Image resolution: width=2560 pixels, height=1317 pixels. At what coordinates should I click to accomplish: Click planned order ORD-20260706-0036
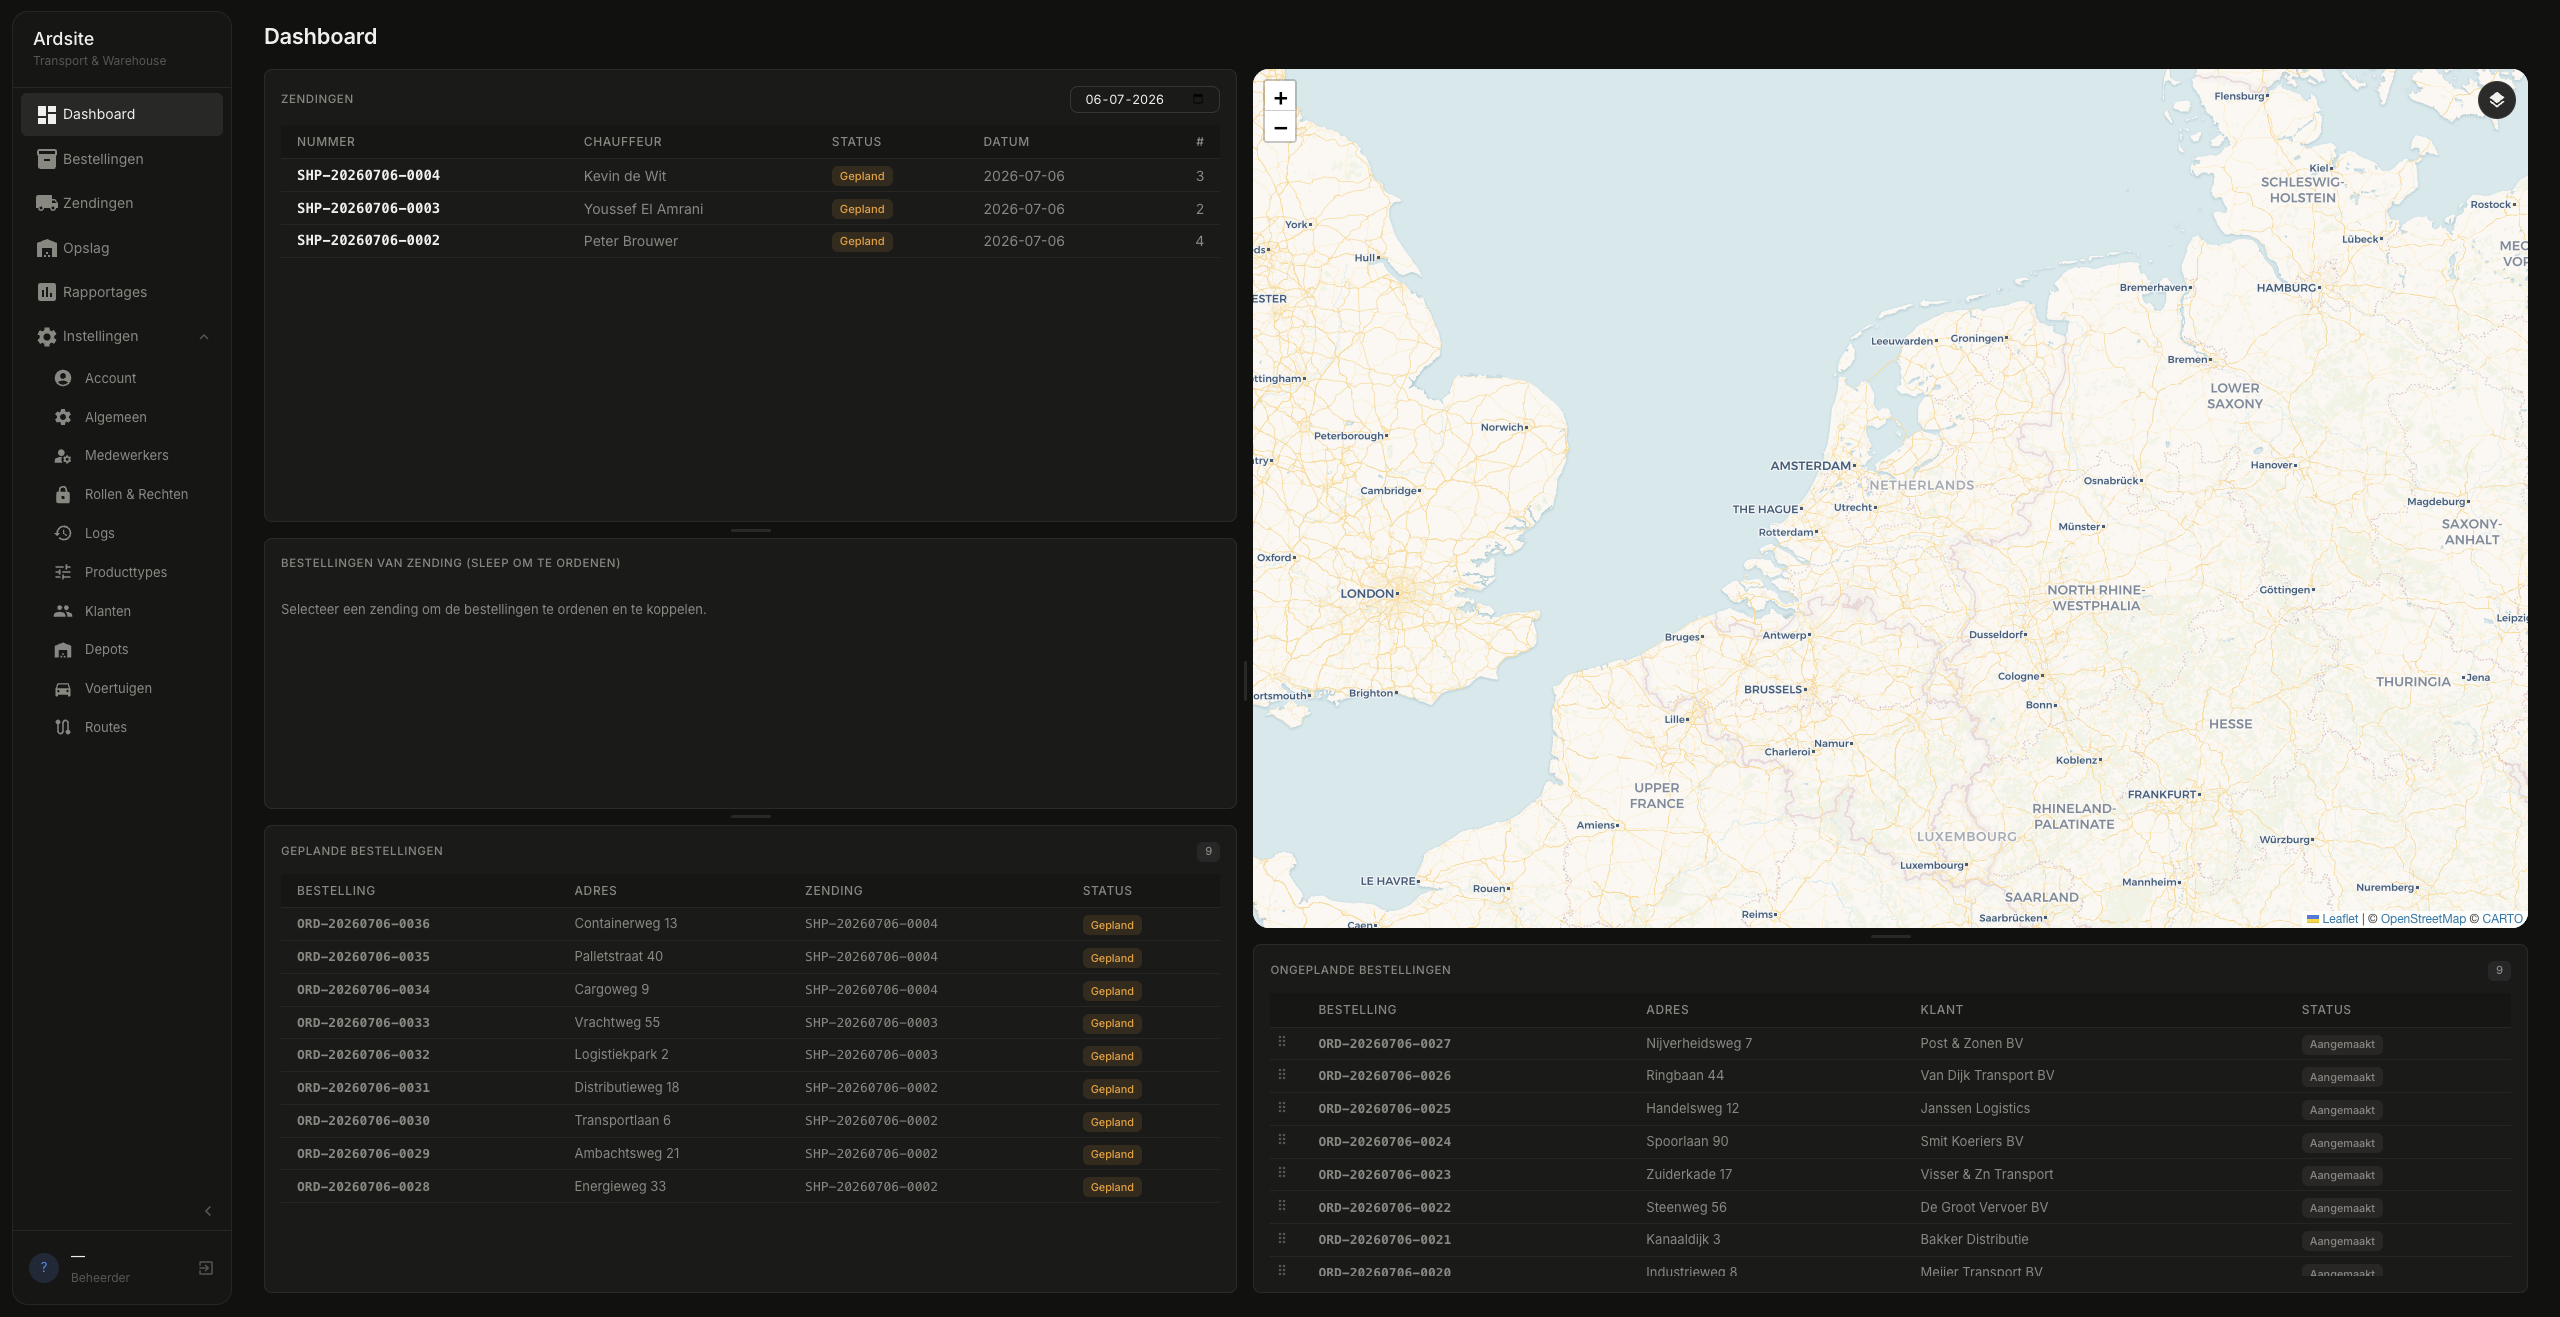(363, 924)
